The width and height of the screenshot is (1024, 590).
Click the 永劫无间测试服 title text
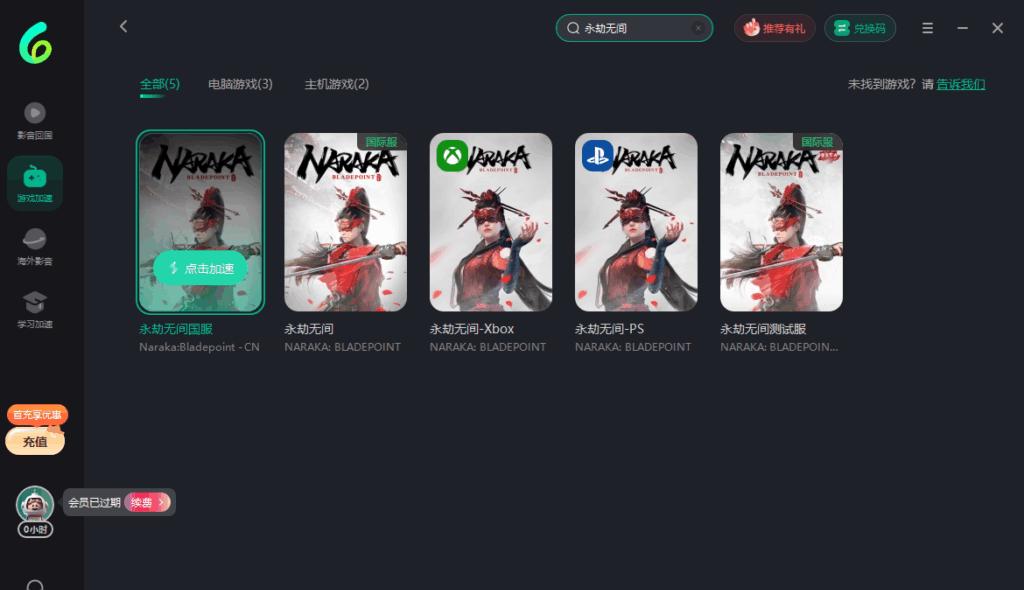[763, 329]
